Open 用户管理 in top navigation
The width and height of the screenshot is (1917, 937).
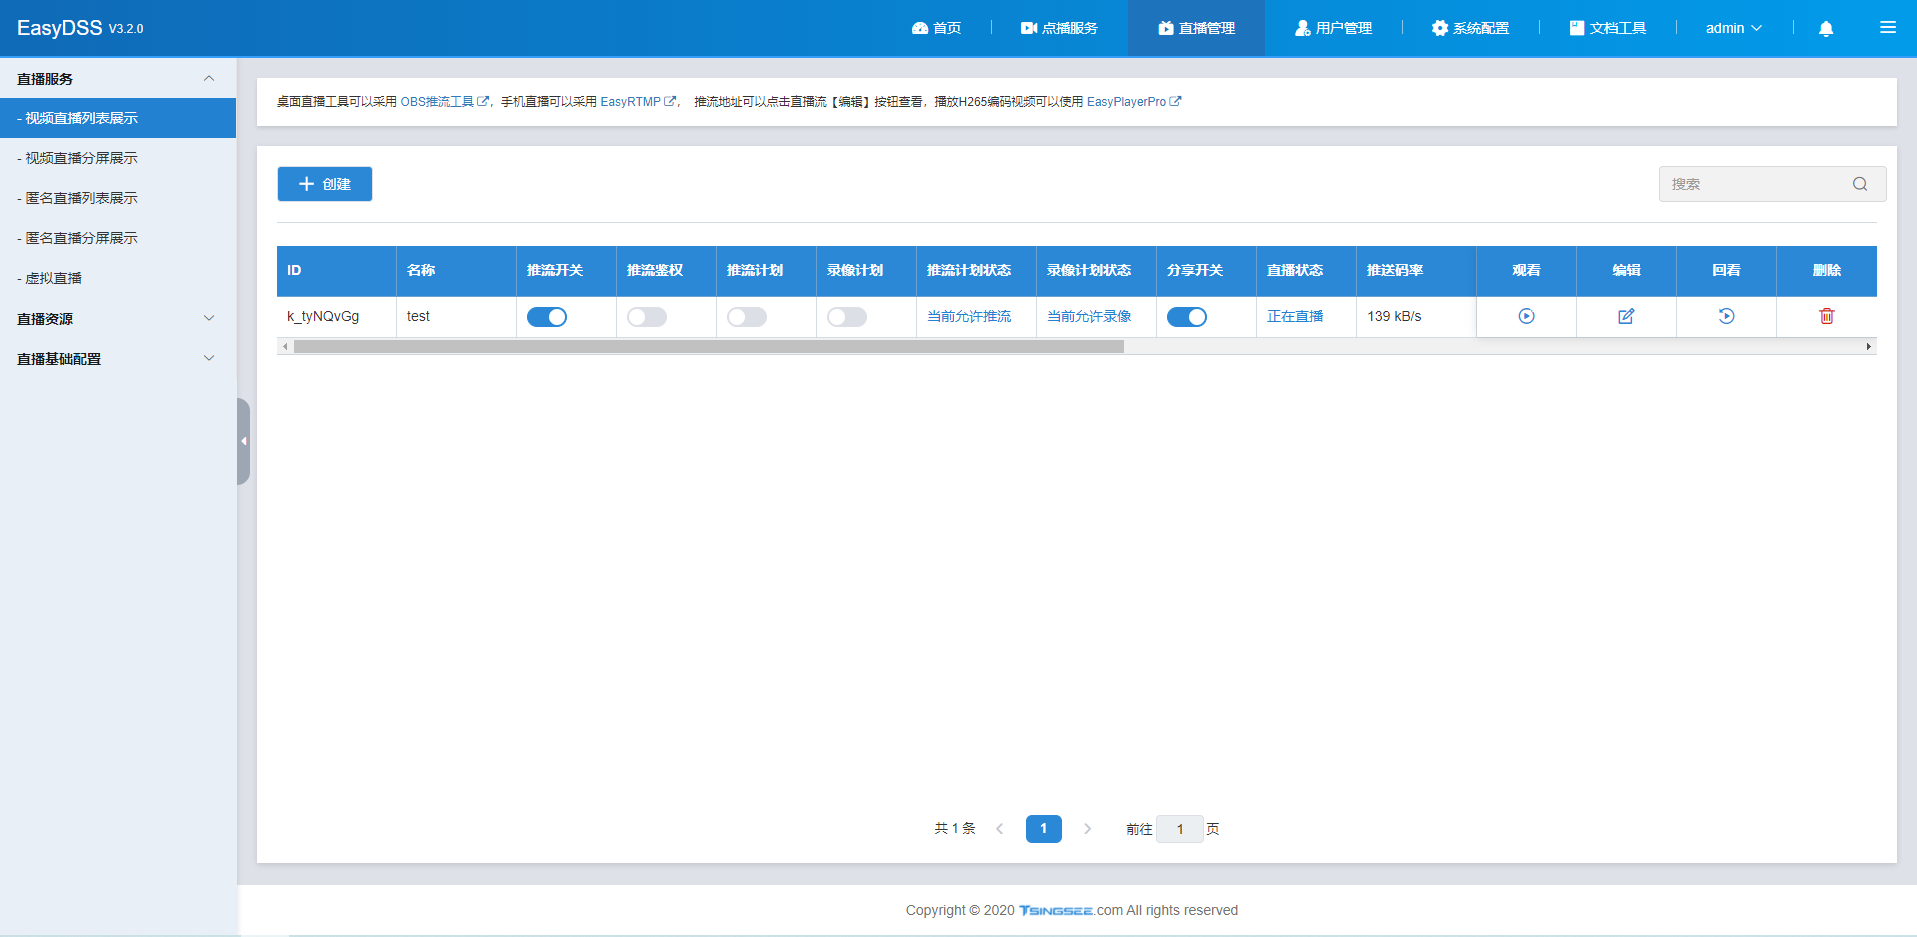pyautogui.click(x=1333, y=28)
